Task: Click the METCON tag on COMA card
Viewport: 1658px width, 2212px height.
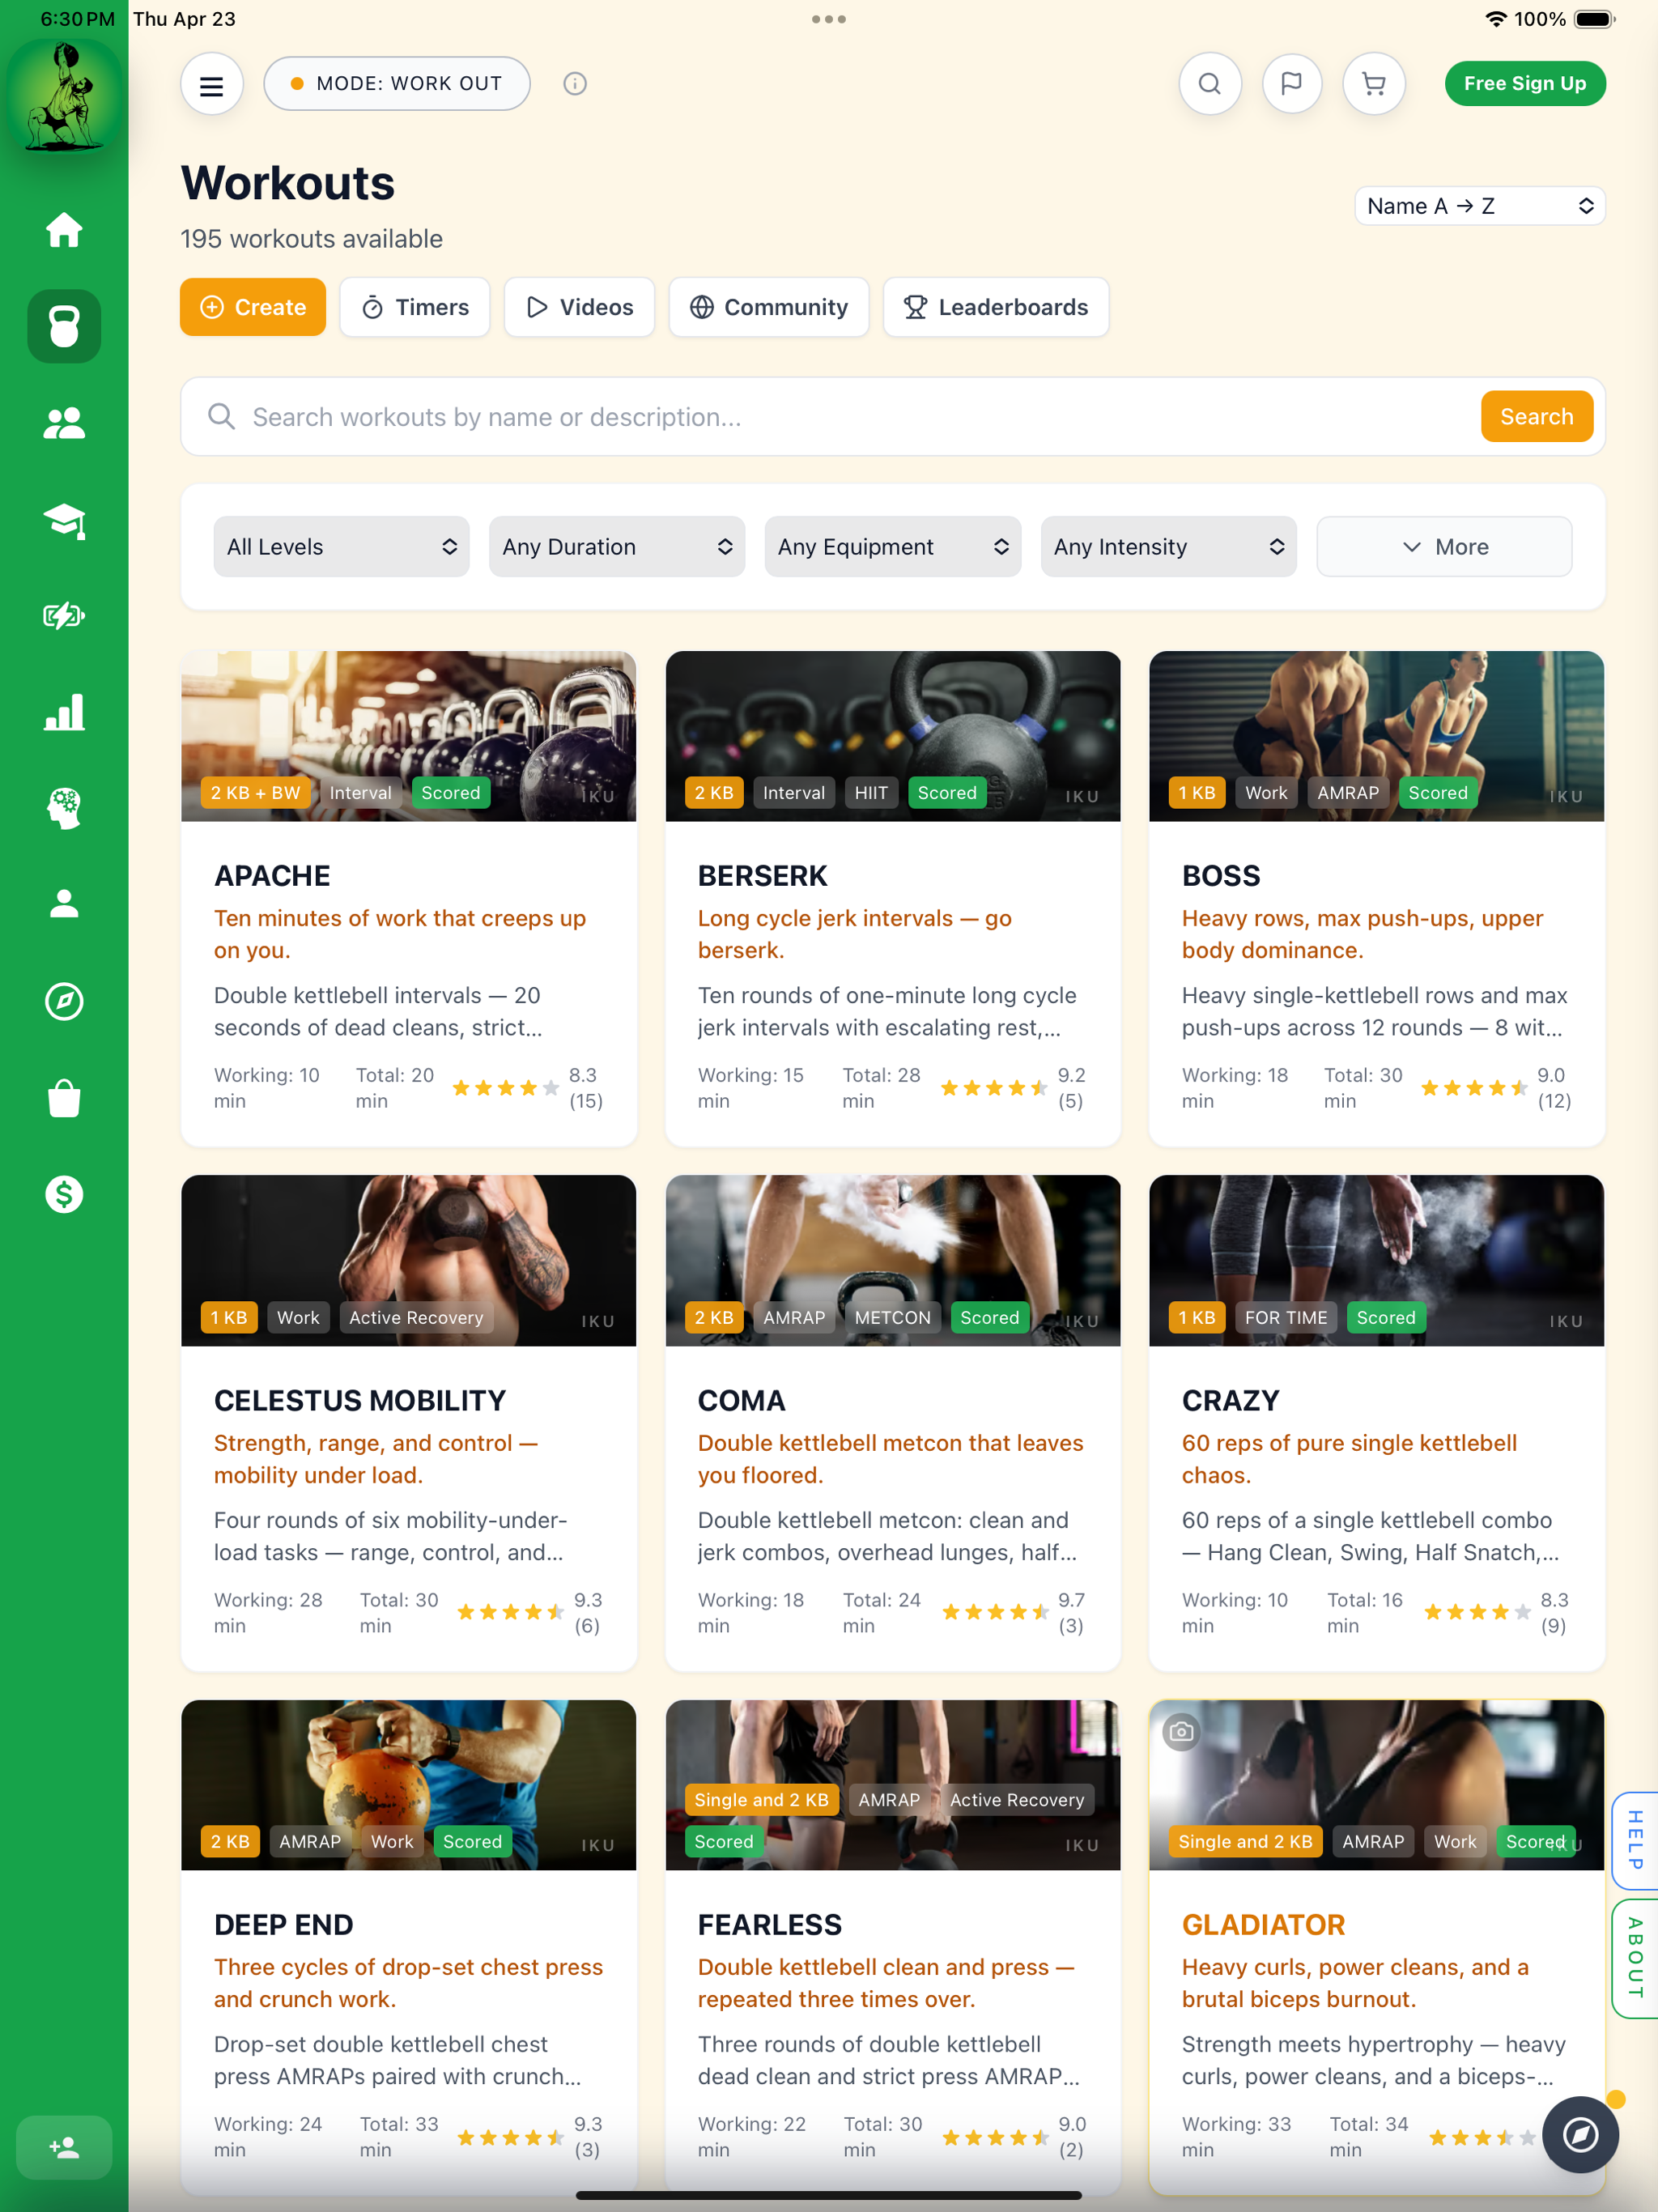Action: coord(892,1318)
